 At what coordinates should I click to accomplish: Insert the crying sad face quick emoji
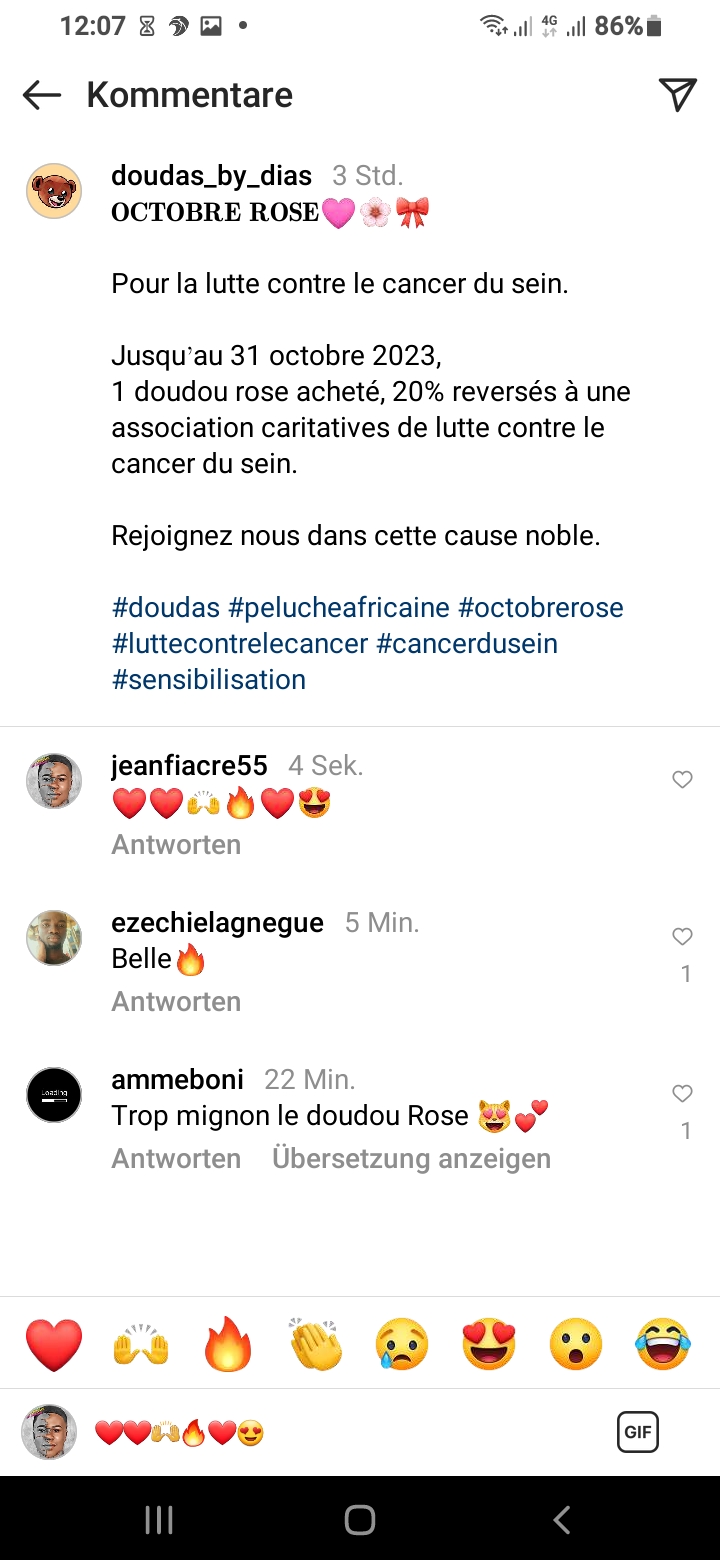click(x=402, y=1343)
